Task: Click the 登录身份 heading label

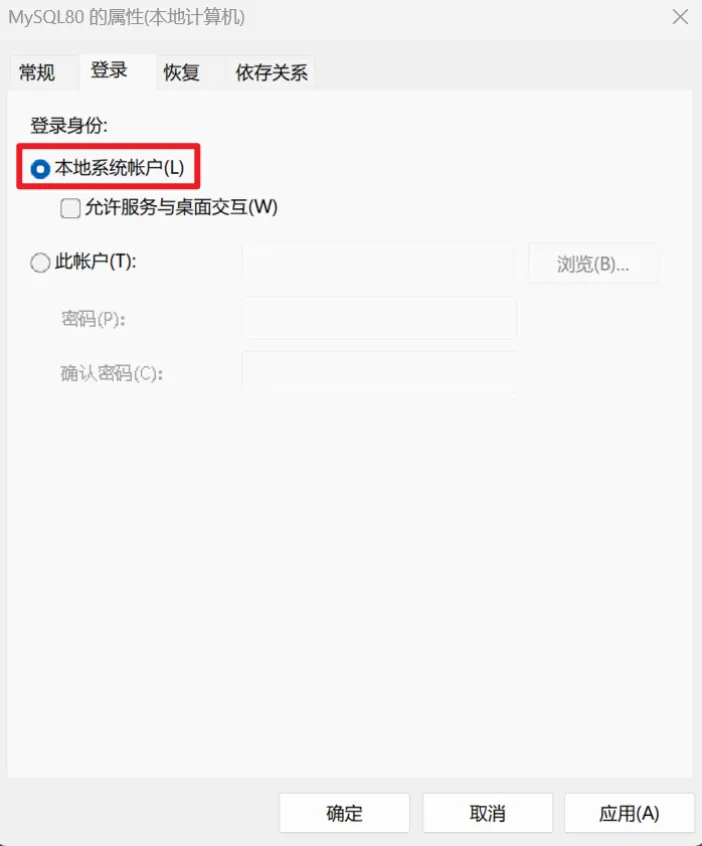Action: 69,126
